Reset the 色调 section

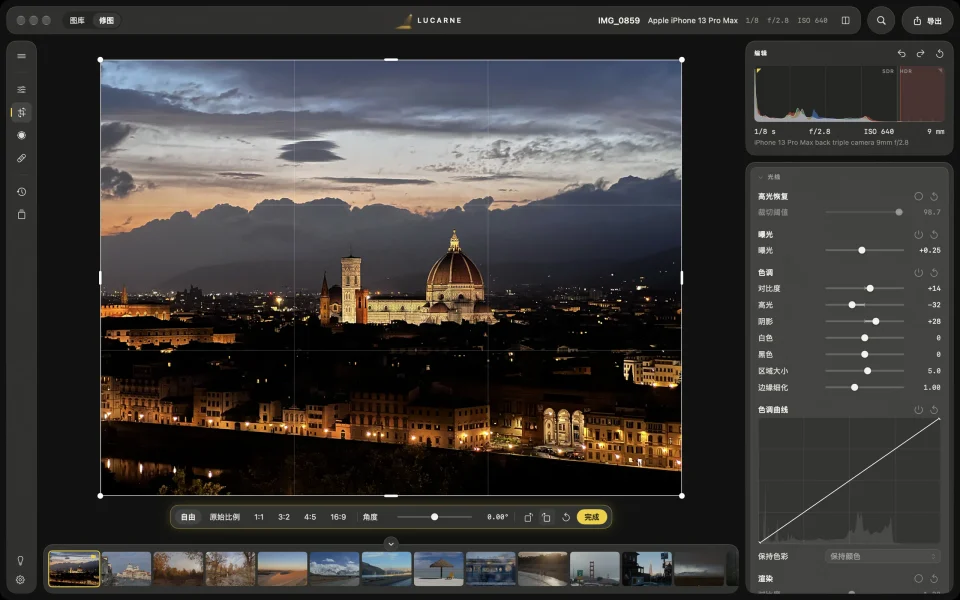pyautogui.click(x=934, y=272)
